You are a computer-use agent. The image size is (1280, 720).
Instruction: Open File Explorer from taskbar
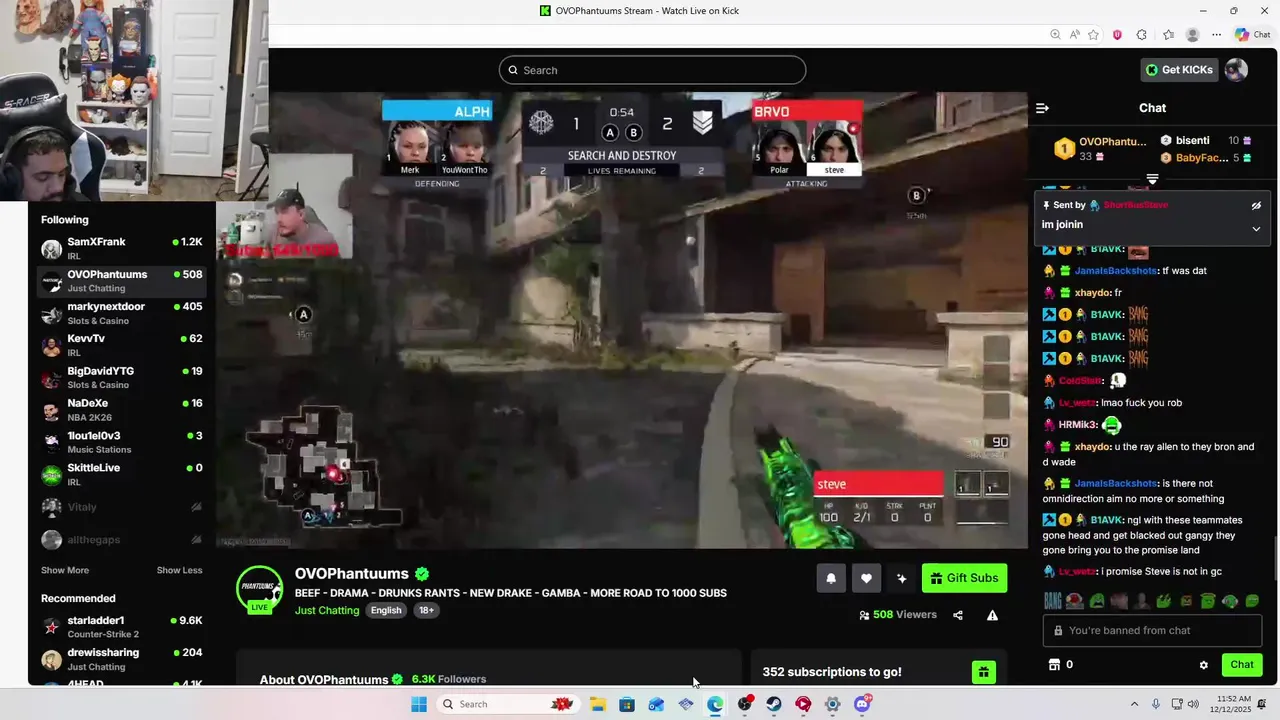(598, 704)
